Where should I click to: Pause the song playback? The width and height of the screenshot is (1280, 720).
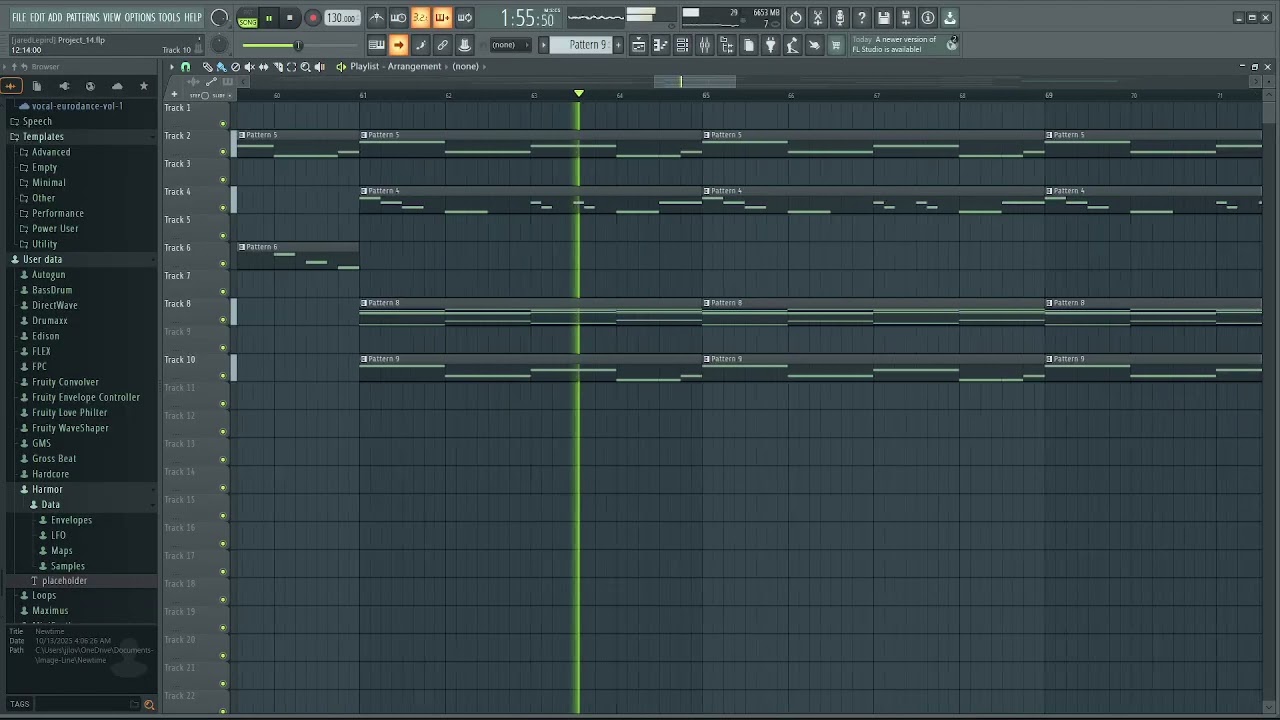[x=269, y=18]
